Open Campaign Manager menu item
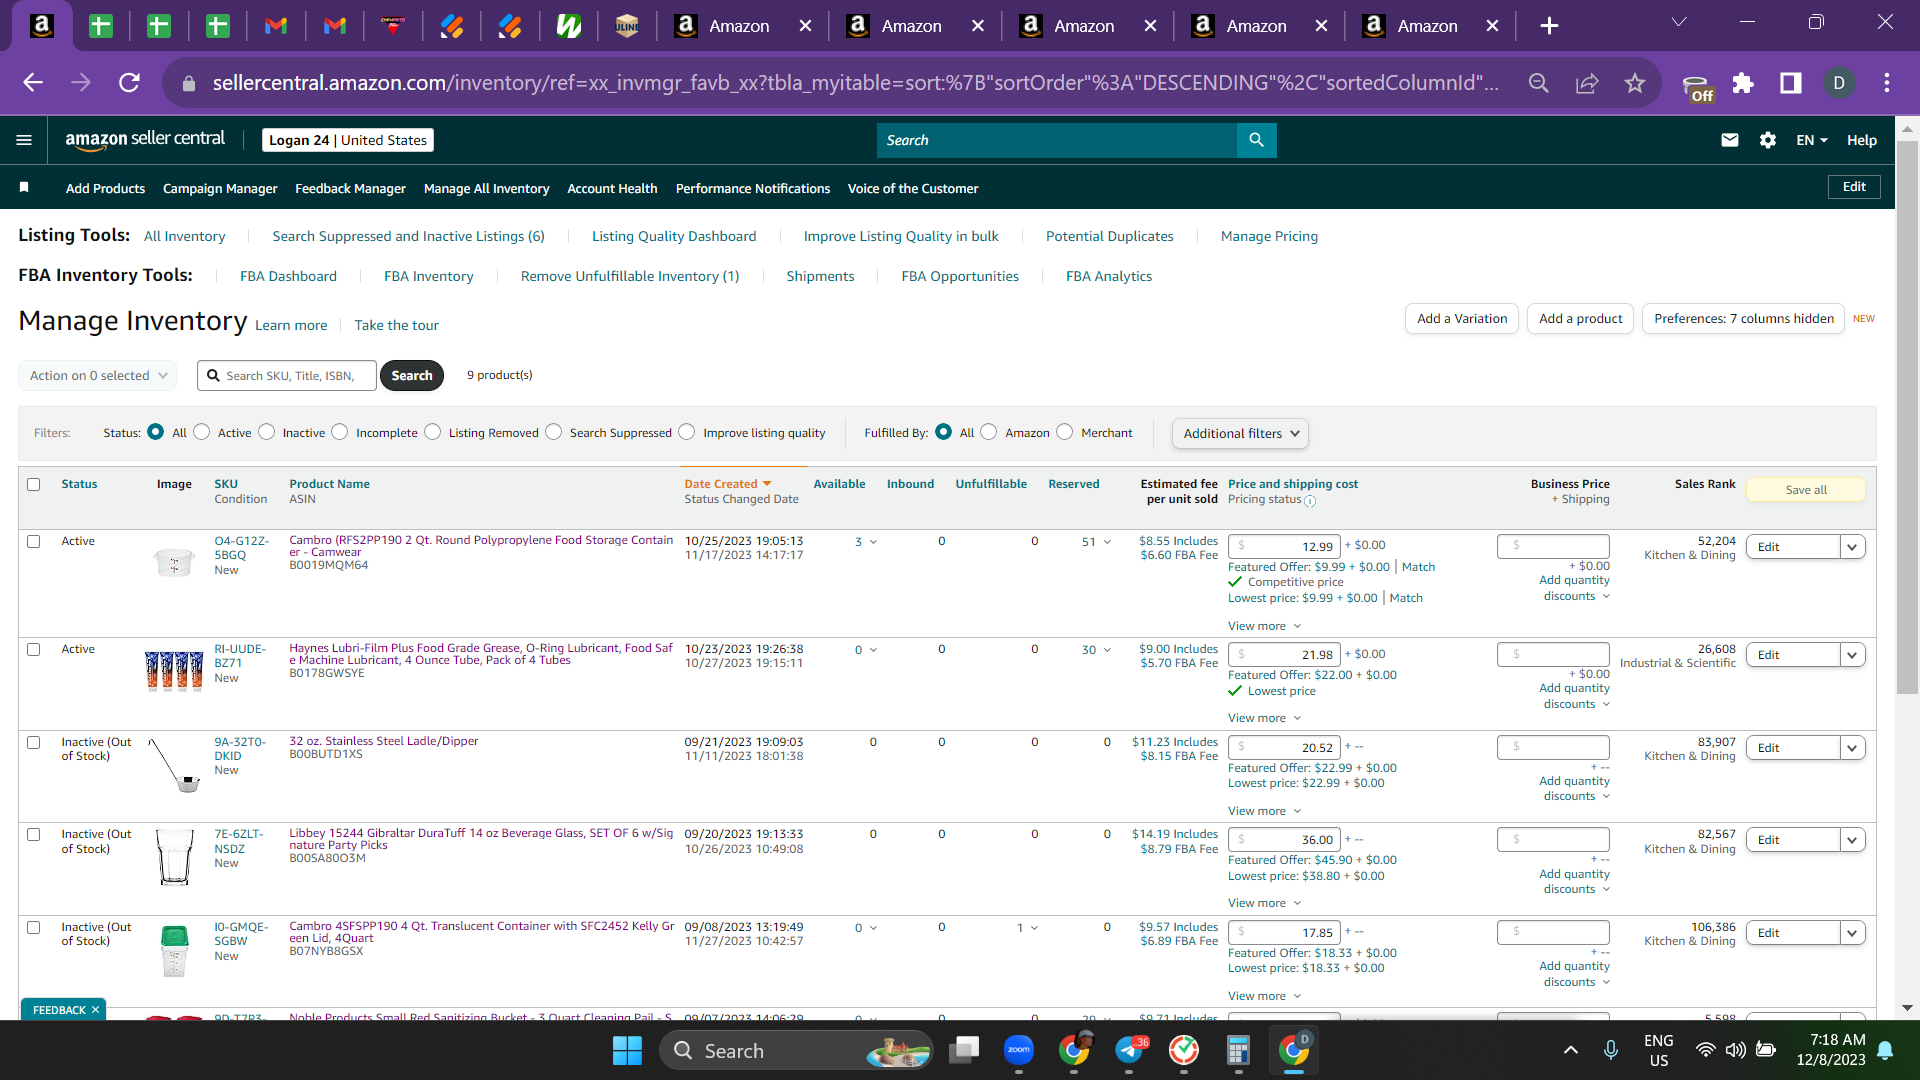The height and width of the screenshot is (1080, 1920). [220, 188]
